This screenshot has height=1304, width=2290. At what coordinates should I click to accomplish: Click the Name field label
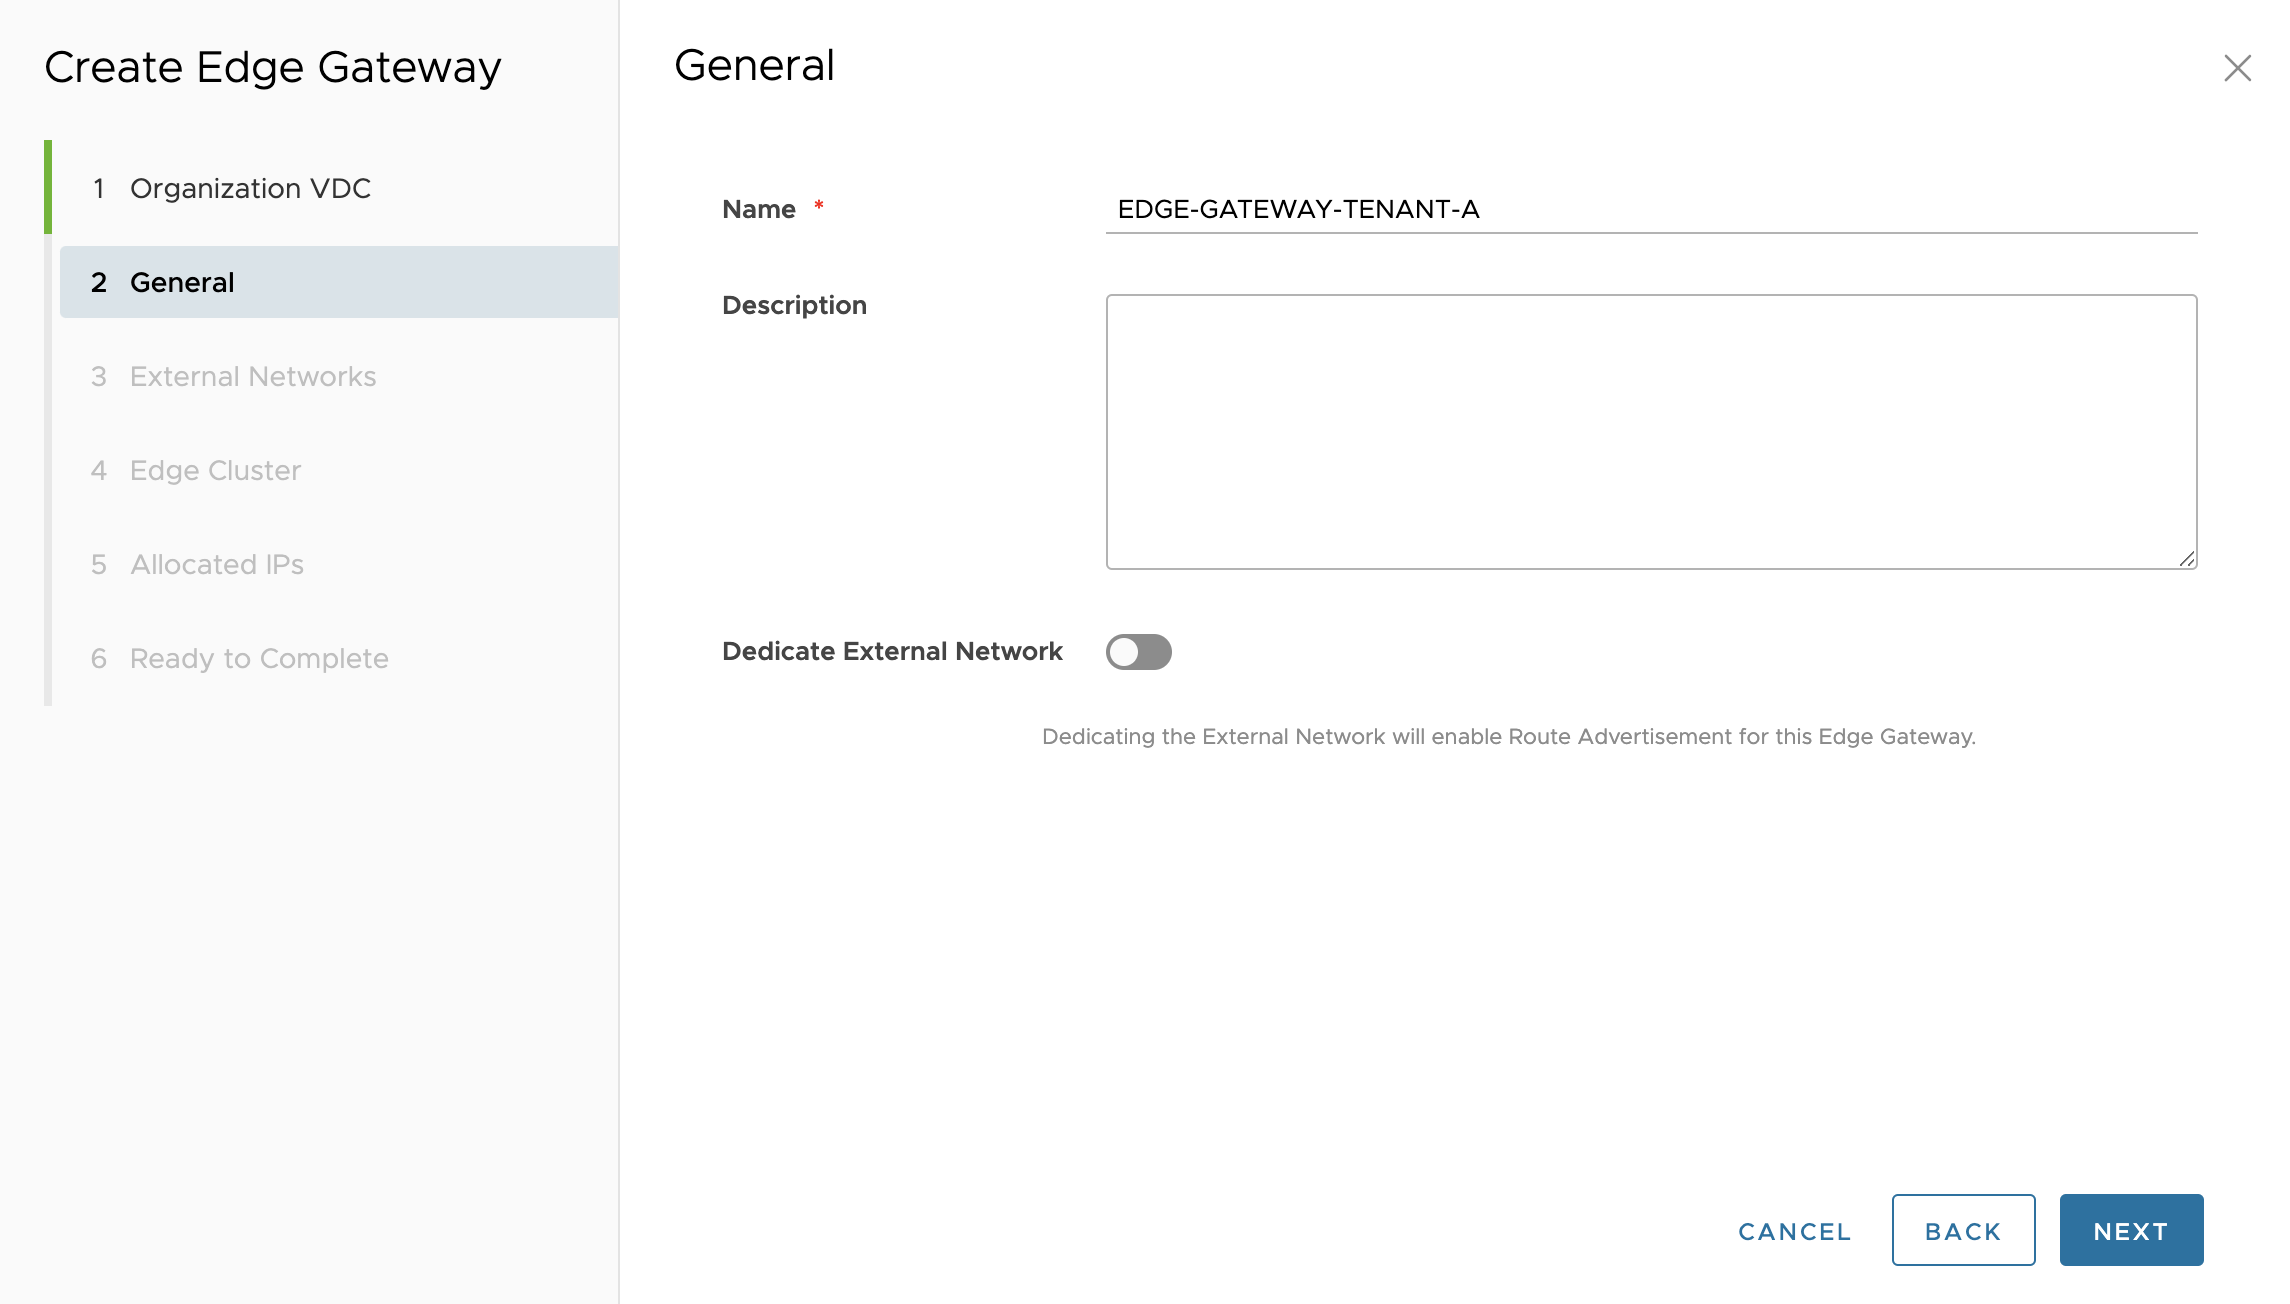pos(759,209)
